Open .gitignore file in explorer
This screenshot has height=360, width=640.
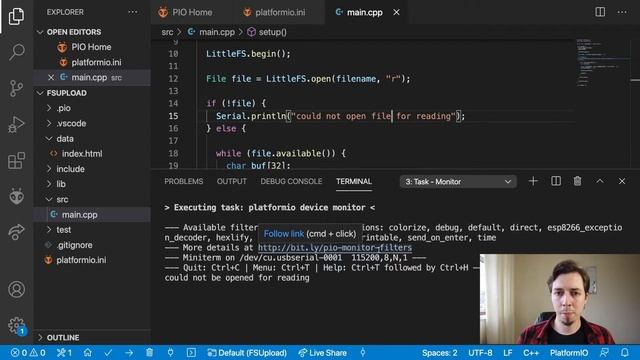[74, 245]
